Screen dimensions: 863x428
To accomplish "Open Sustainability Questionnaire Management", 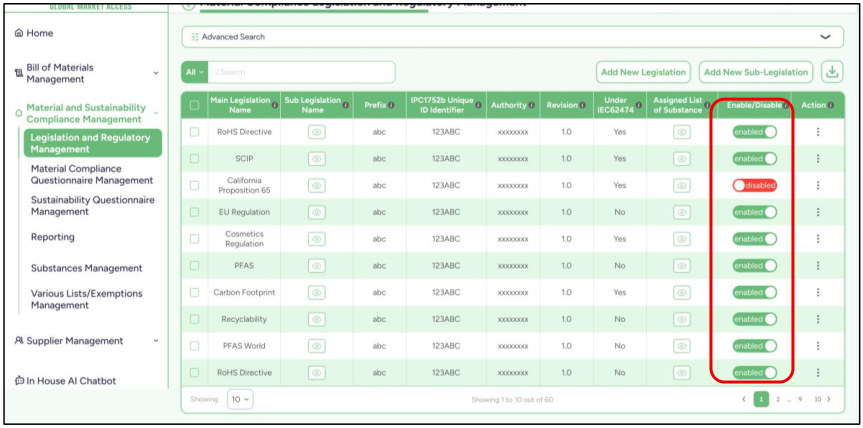I will click(x=92, y=206).
